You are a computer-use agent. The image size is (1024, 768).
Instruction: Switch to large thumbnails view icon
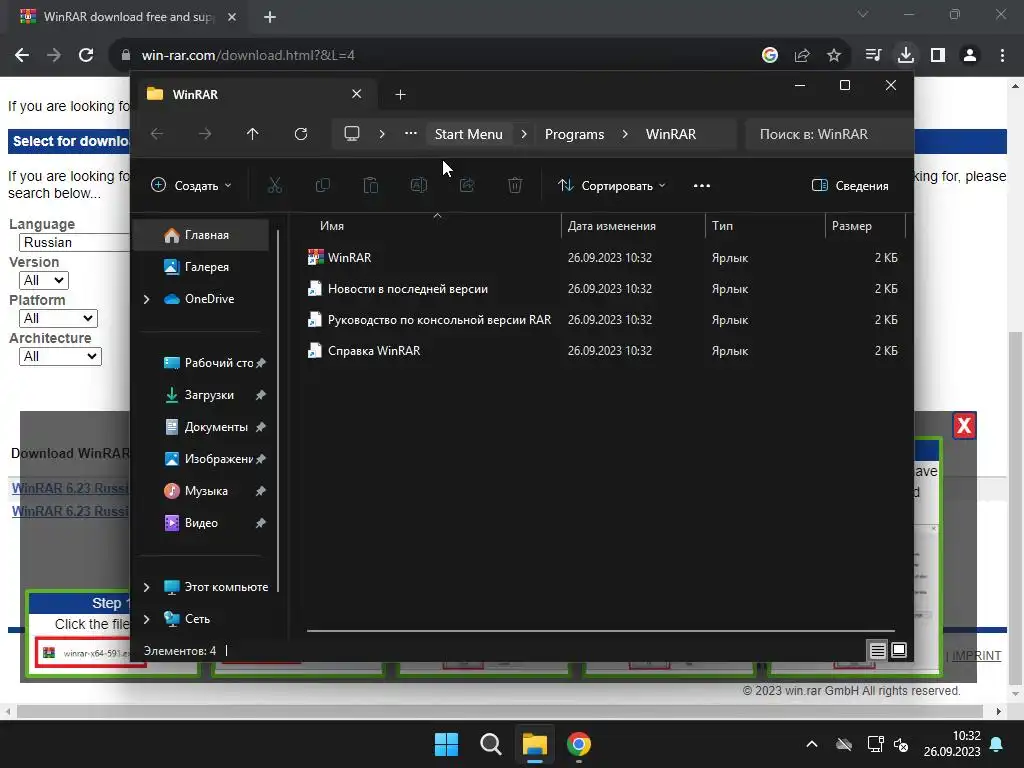click(899, 650)
